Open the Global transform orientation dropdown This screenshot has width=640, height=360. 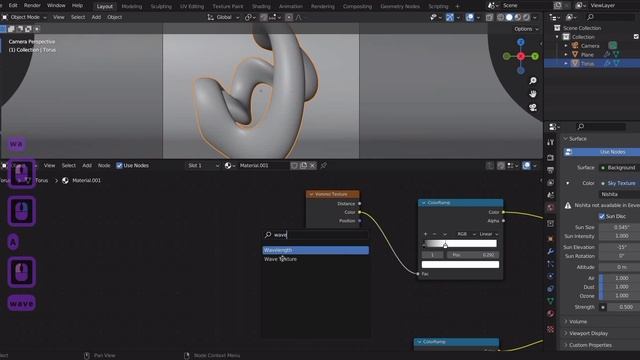[223, 18]
